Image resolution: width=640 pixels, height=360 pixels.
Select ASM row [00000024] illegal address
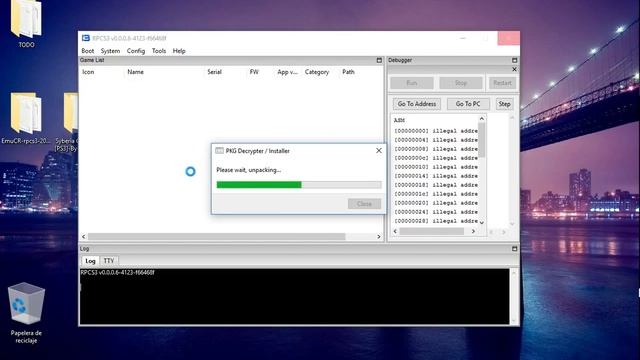(436, 212)
